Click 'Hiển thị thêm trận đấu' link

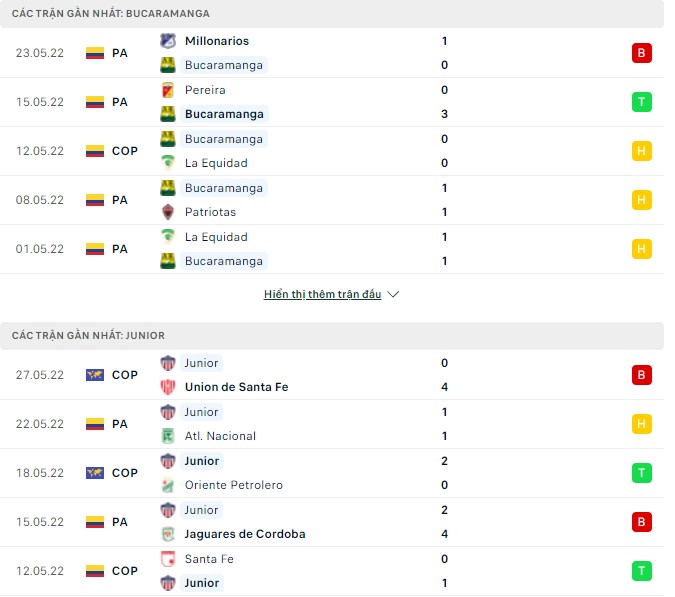[x=323, y=295]
